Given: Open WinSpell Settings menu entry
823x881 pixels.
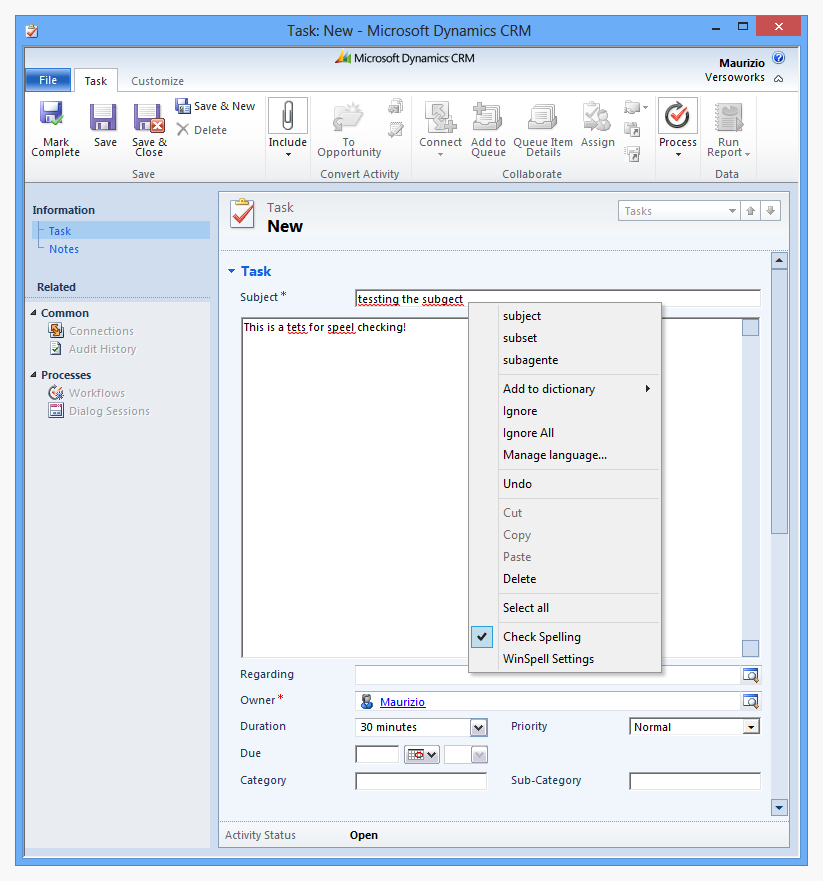Looking at the screenshot, I should tap(564, 659).
